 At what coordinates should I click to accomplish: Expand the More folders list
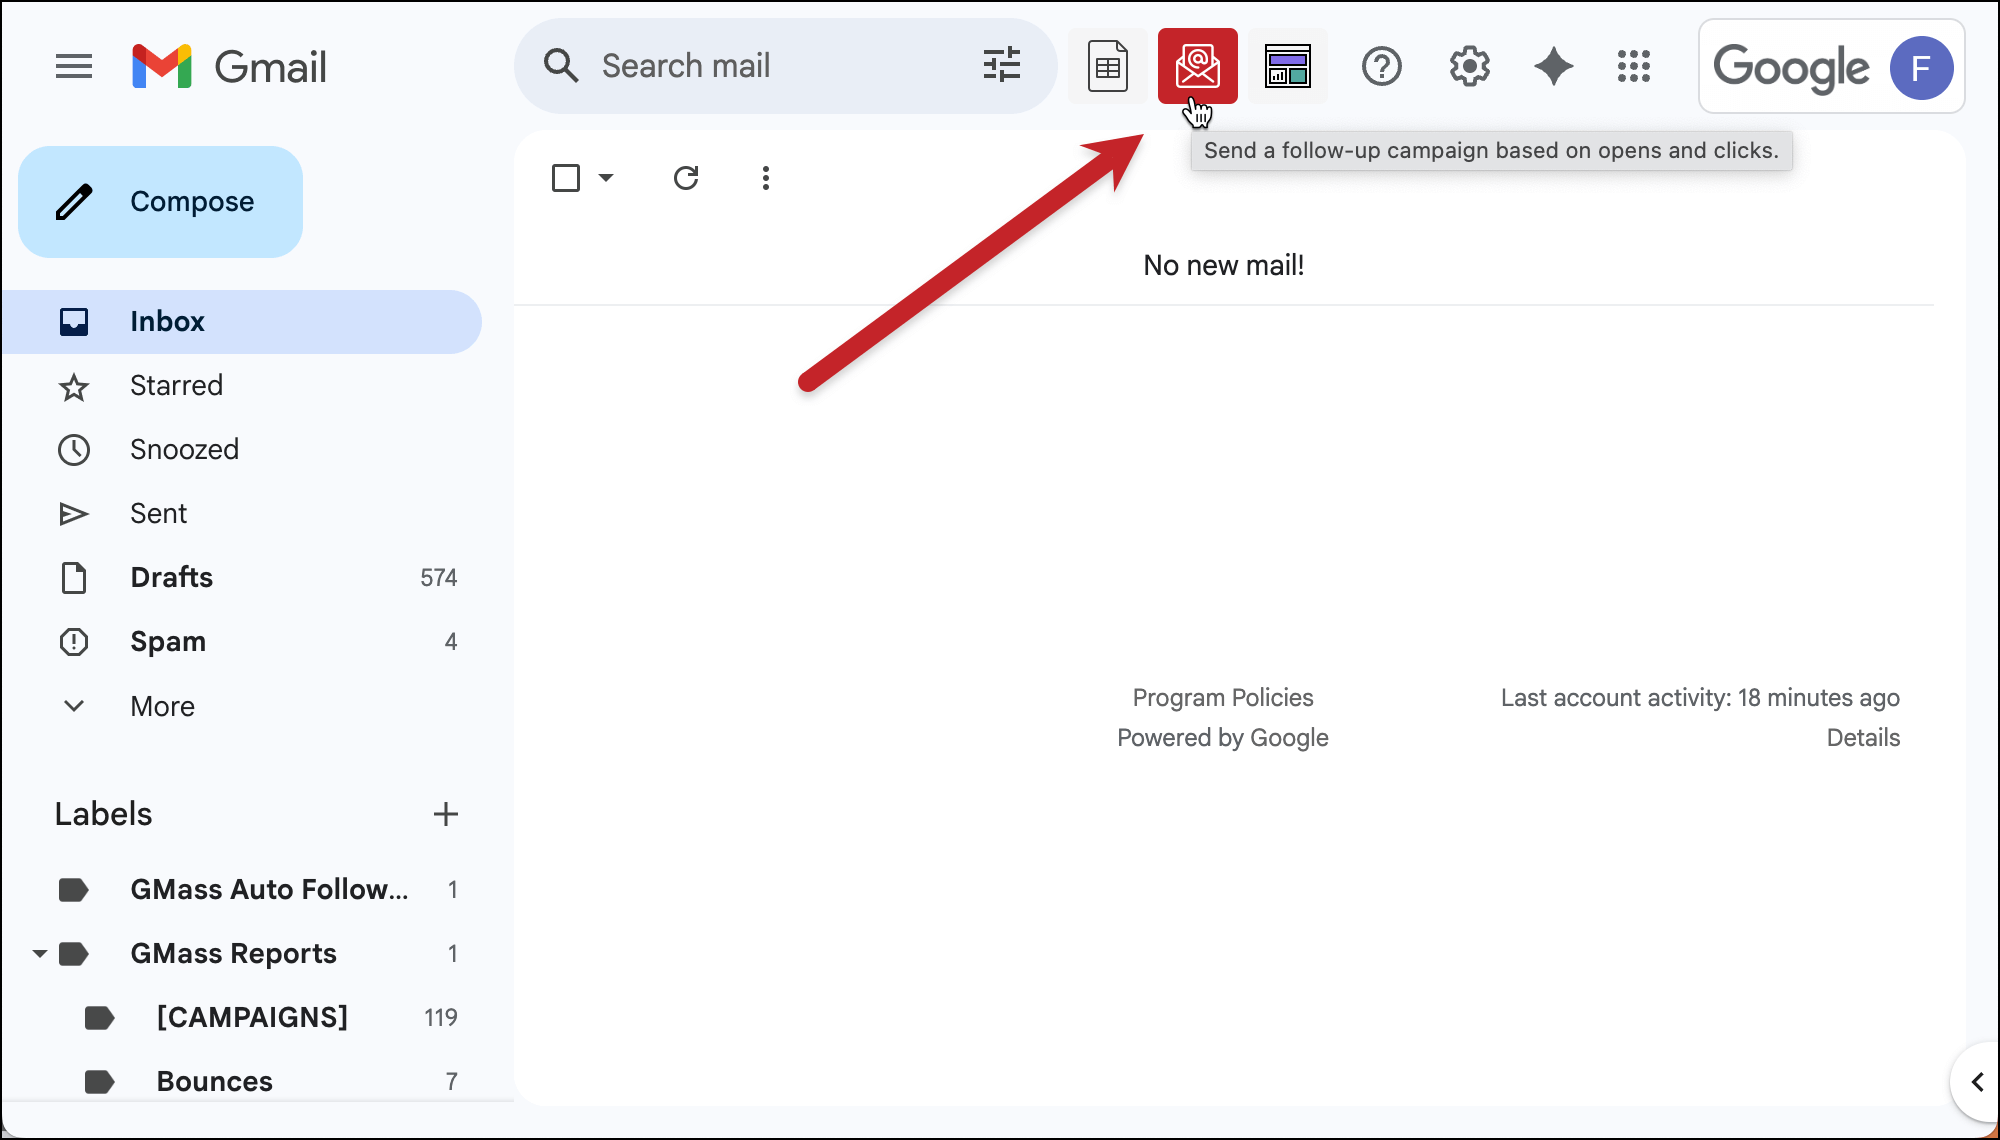pyautogui.click(x=162, y=706)
